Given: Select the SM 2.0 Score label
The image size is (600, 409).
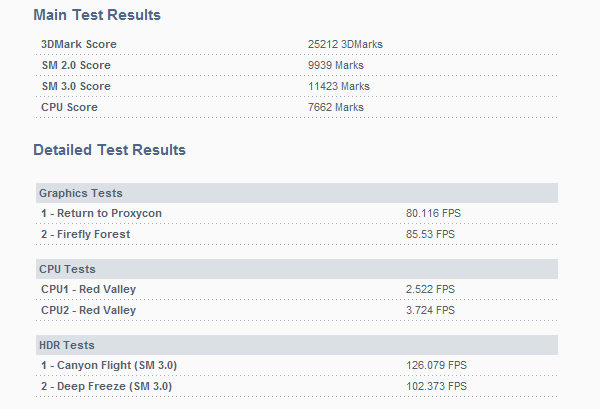Looking at the screenshot, I should 76,65.
